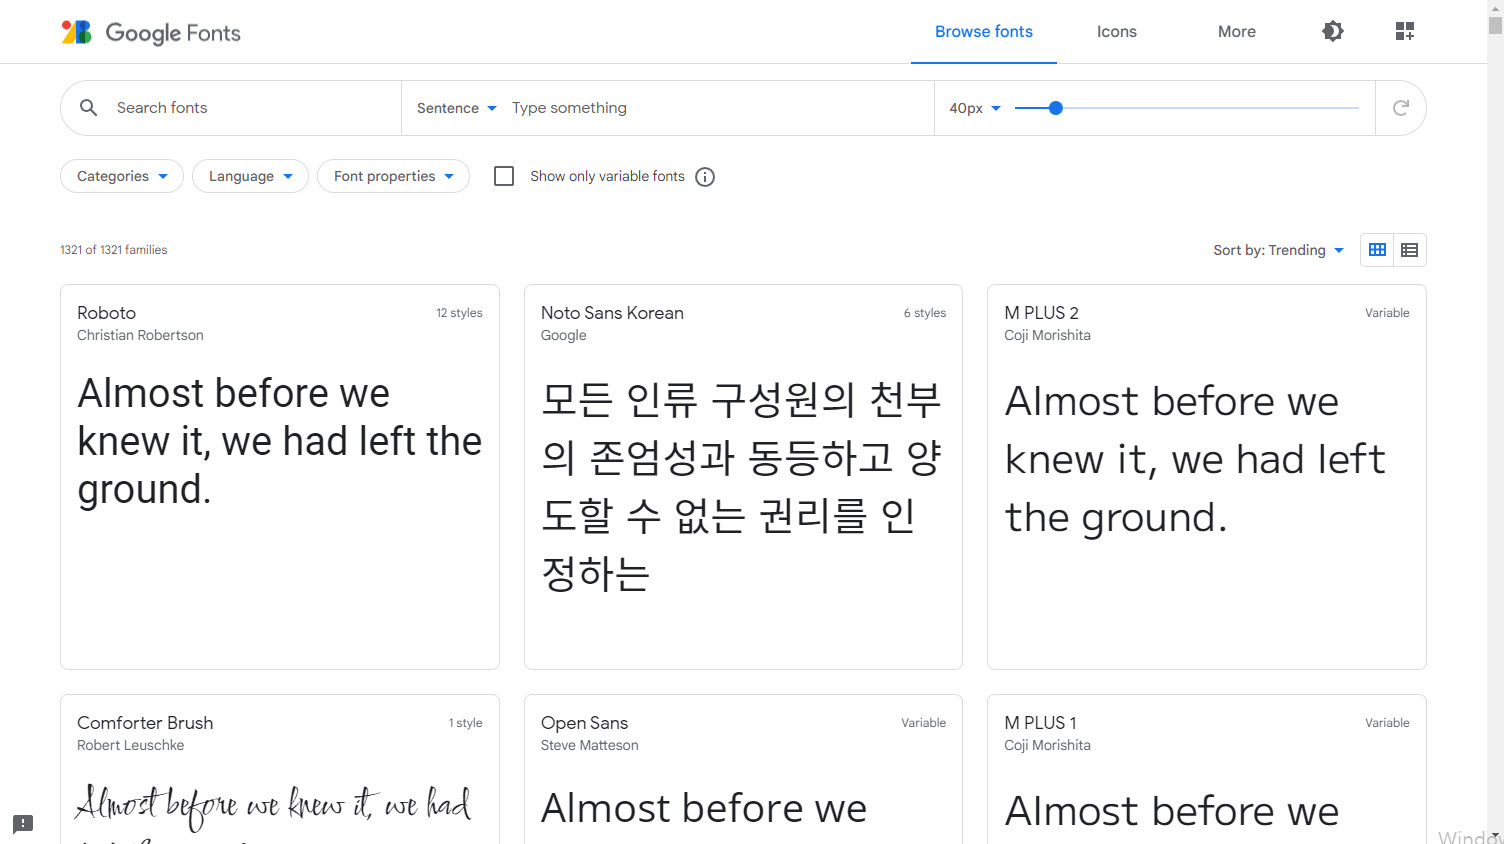The image size is (1504, 844).
Task: Click the 1 style label on Comforter Brush
Action: 465,723
